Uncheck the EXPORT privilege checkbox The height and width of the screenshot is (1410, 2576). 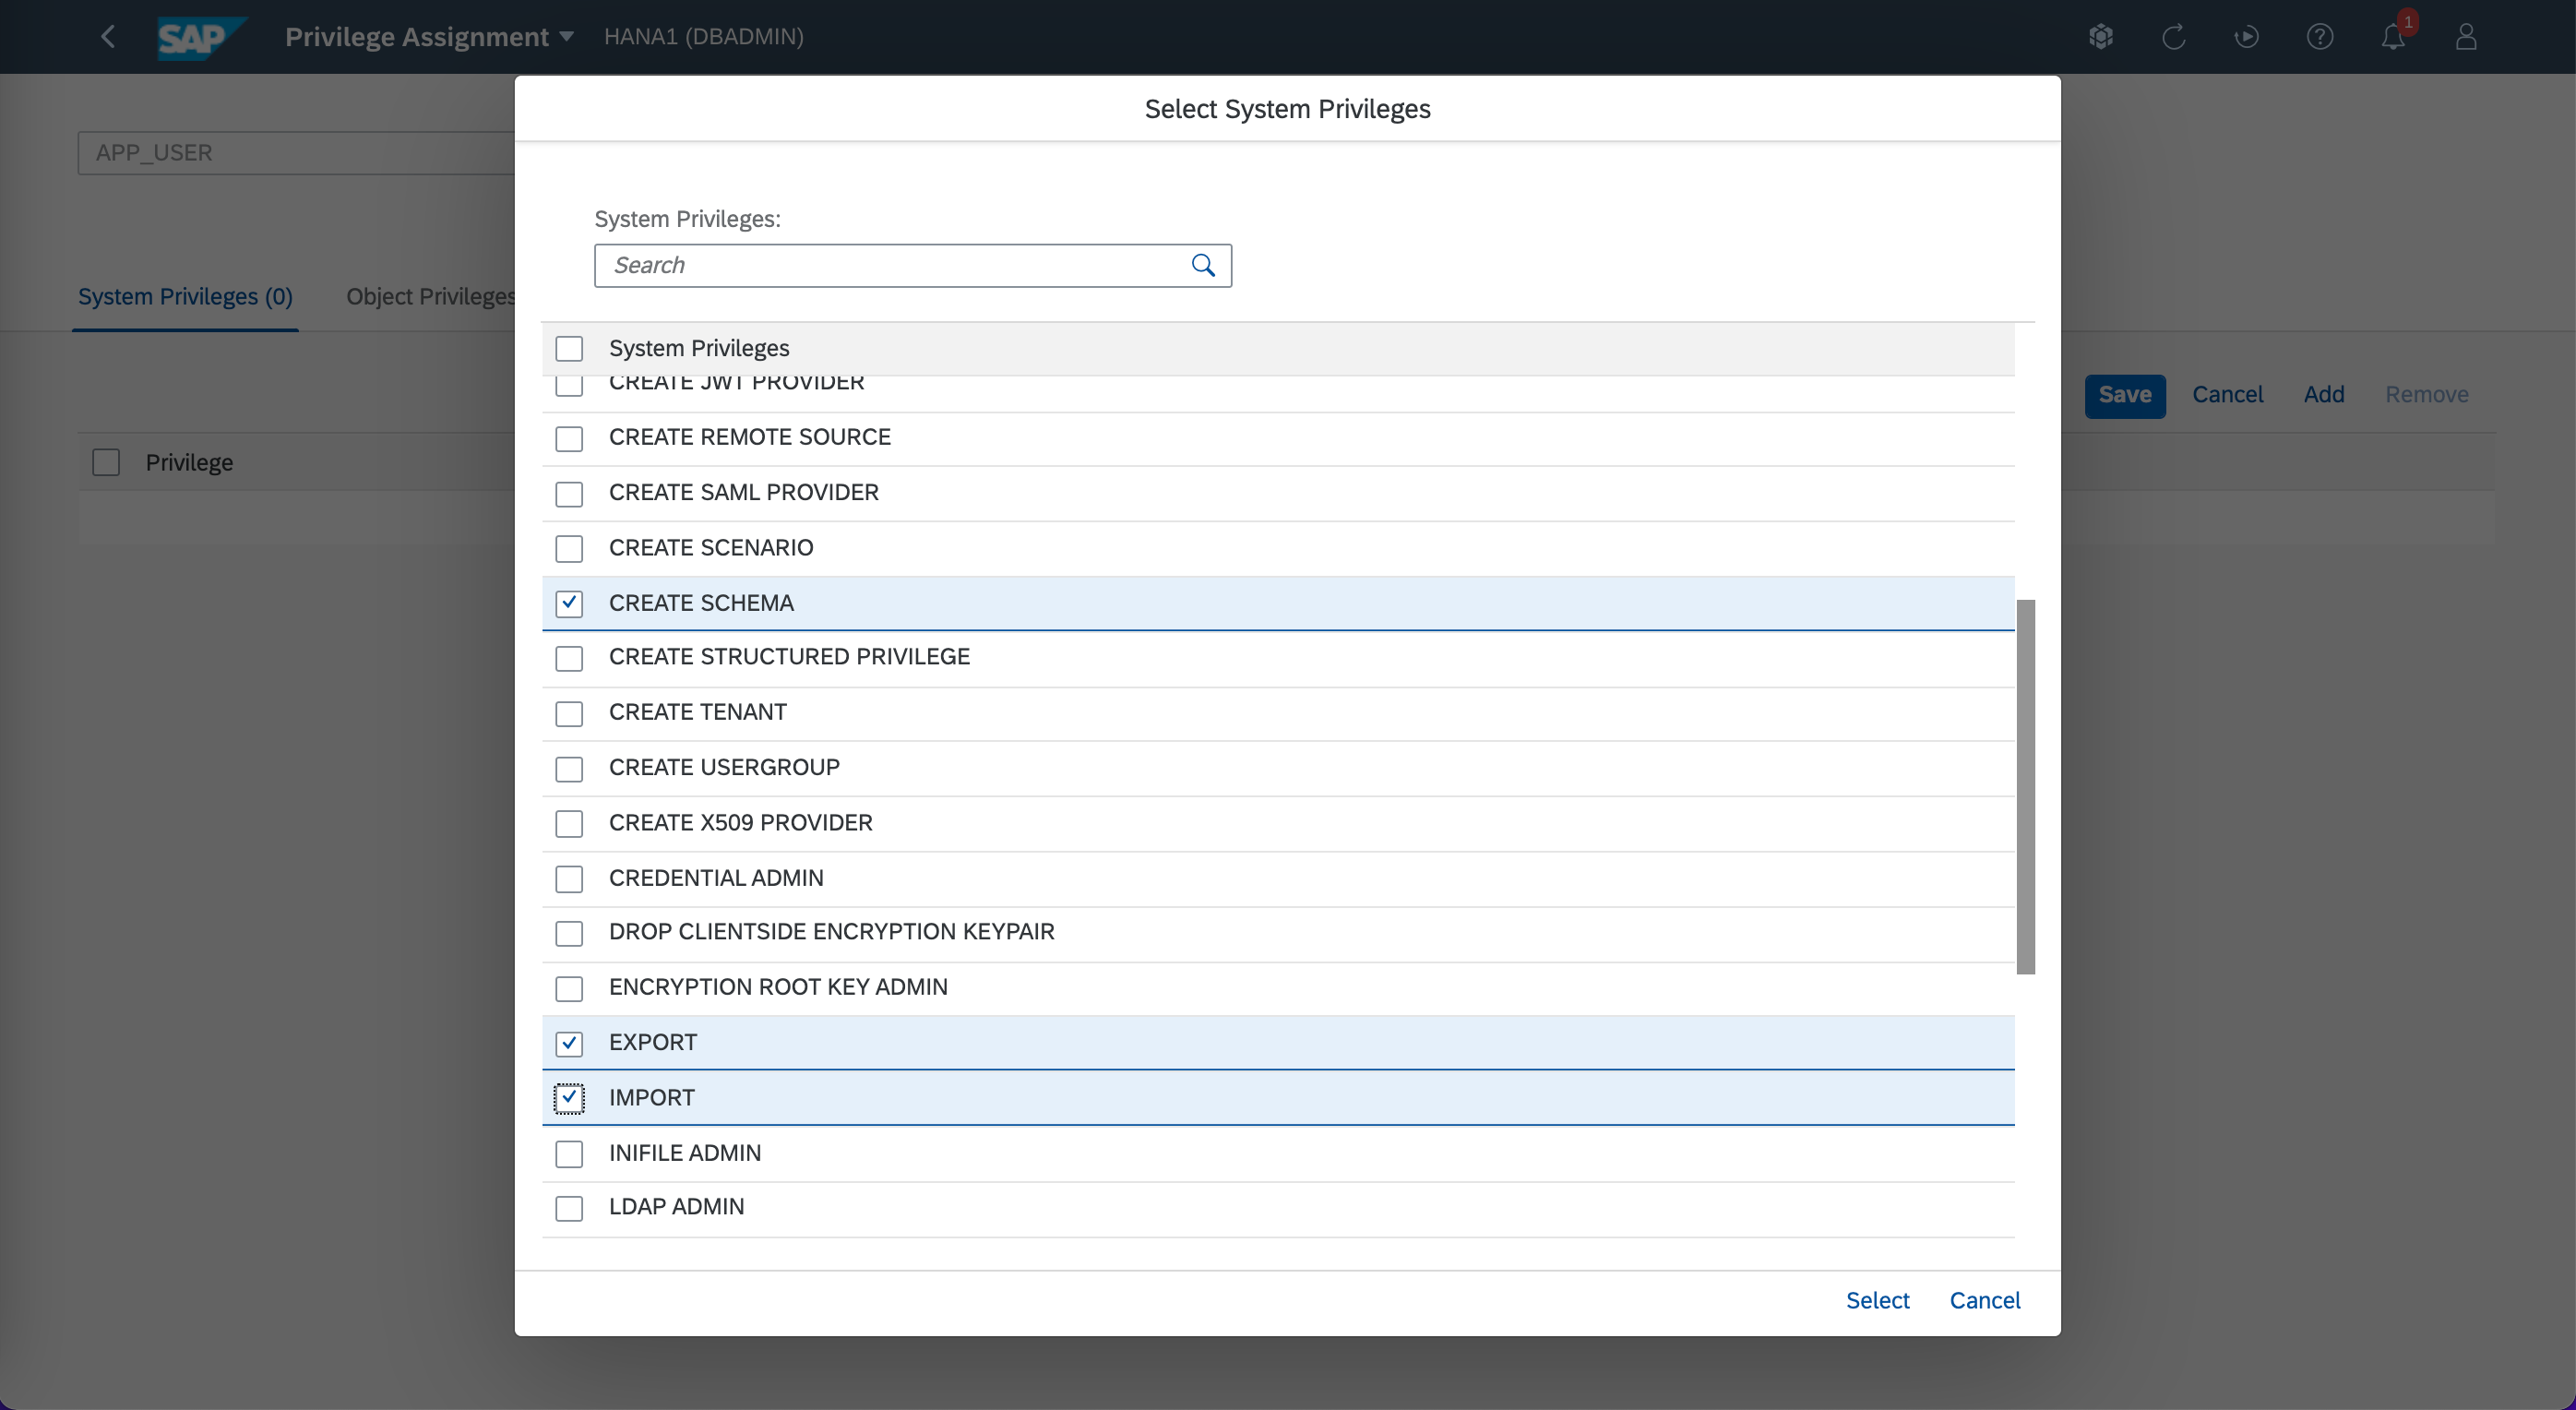[569, 1043]
